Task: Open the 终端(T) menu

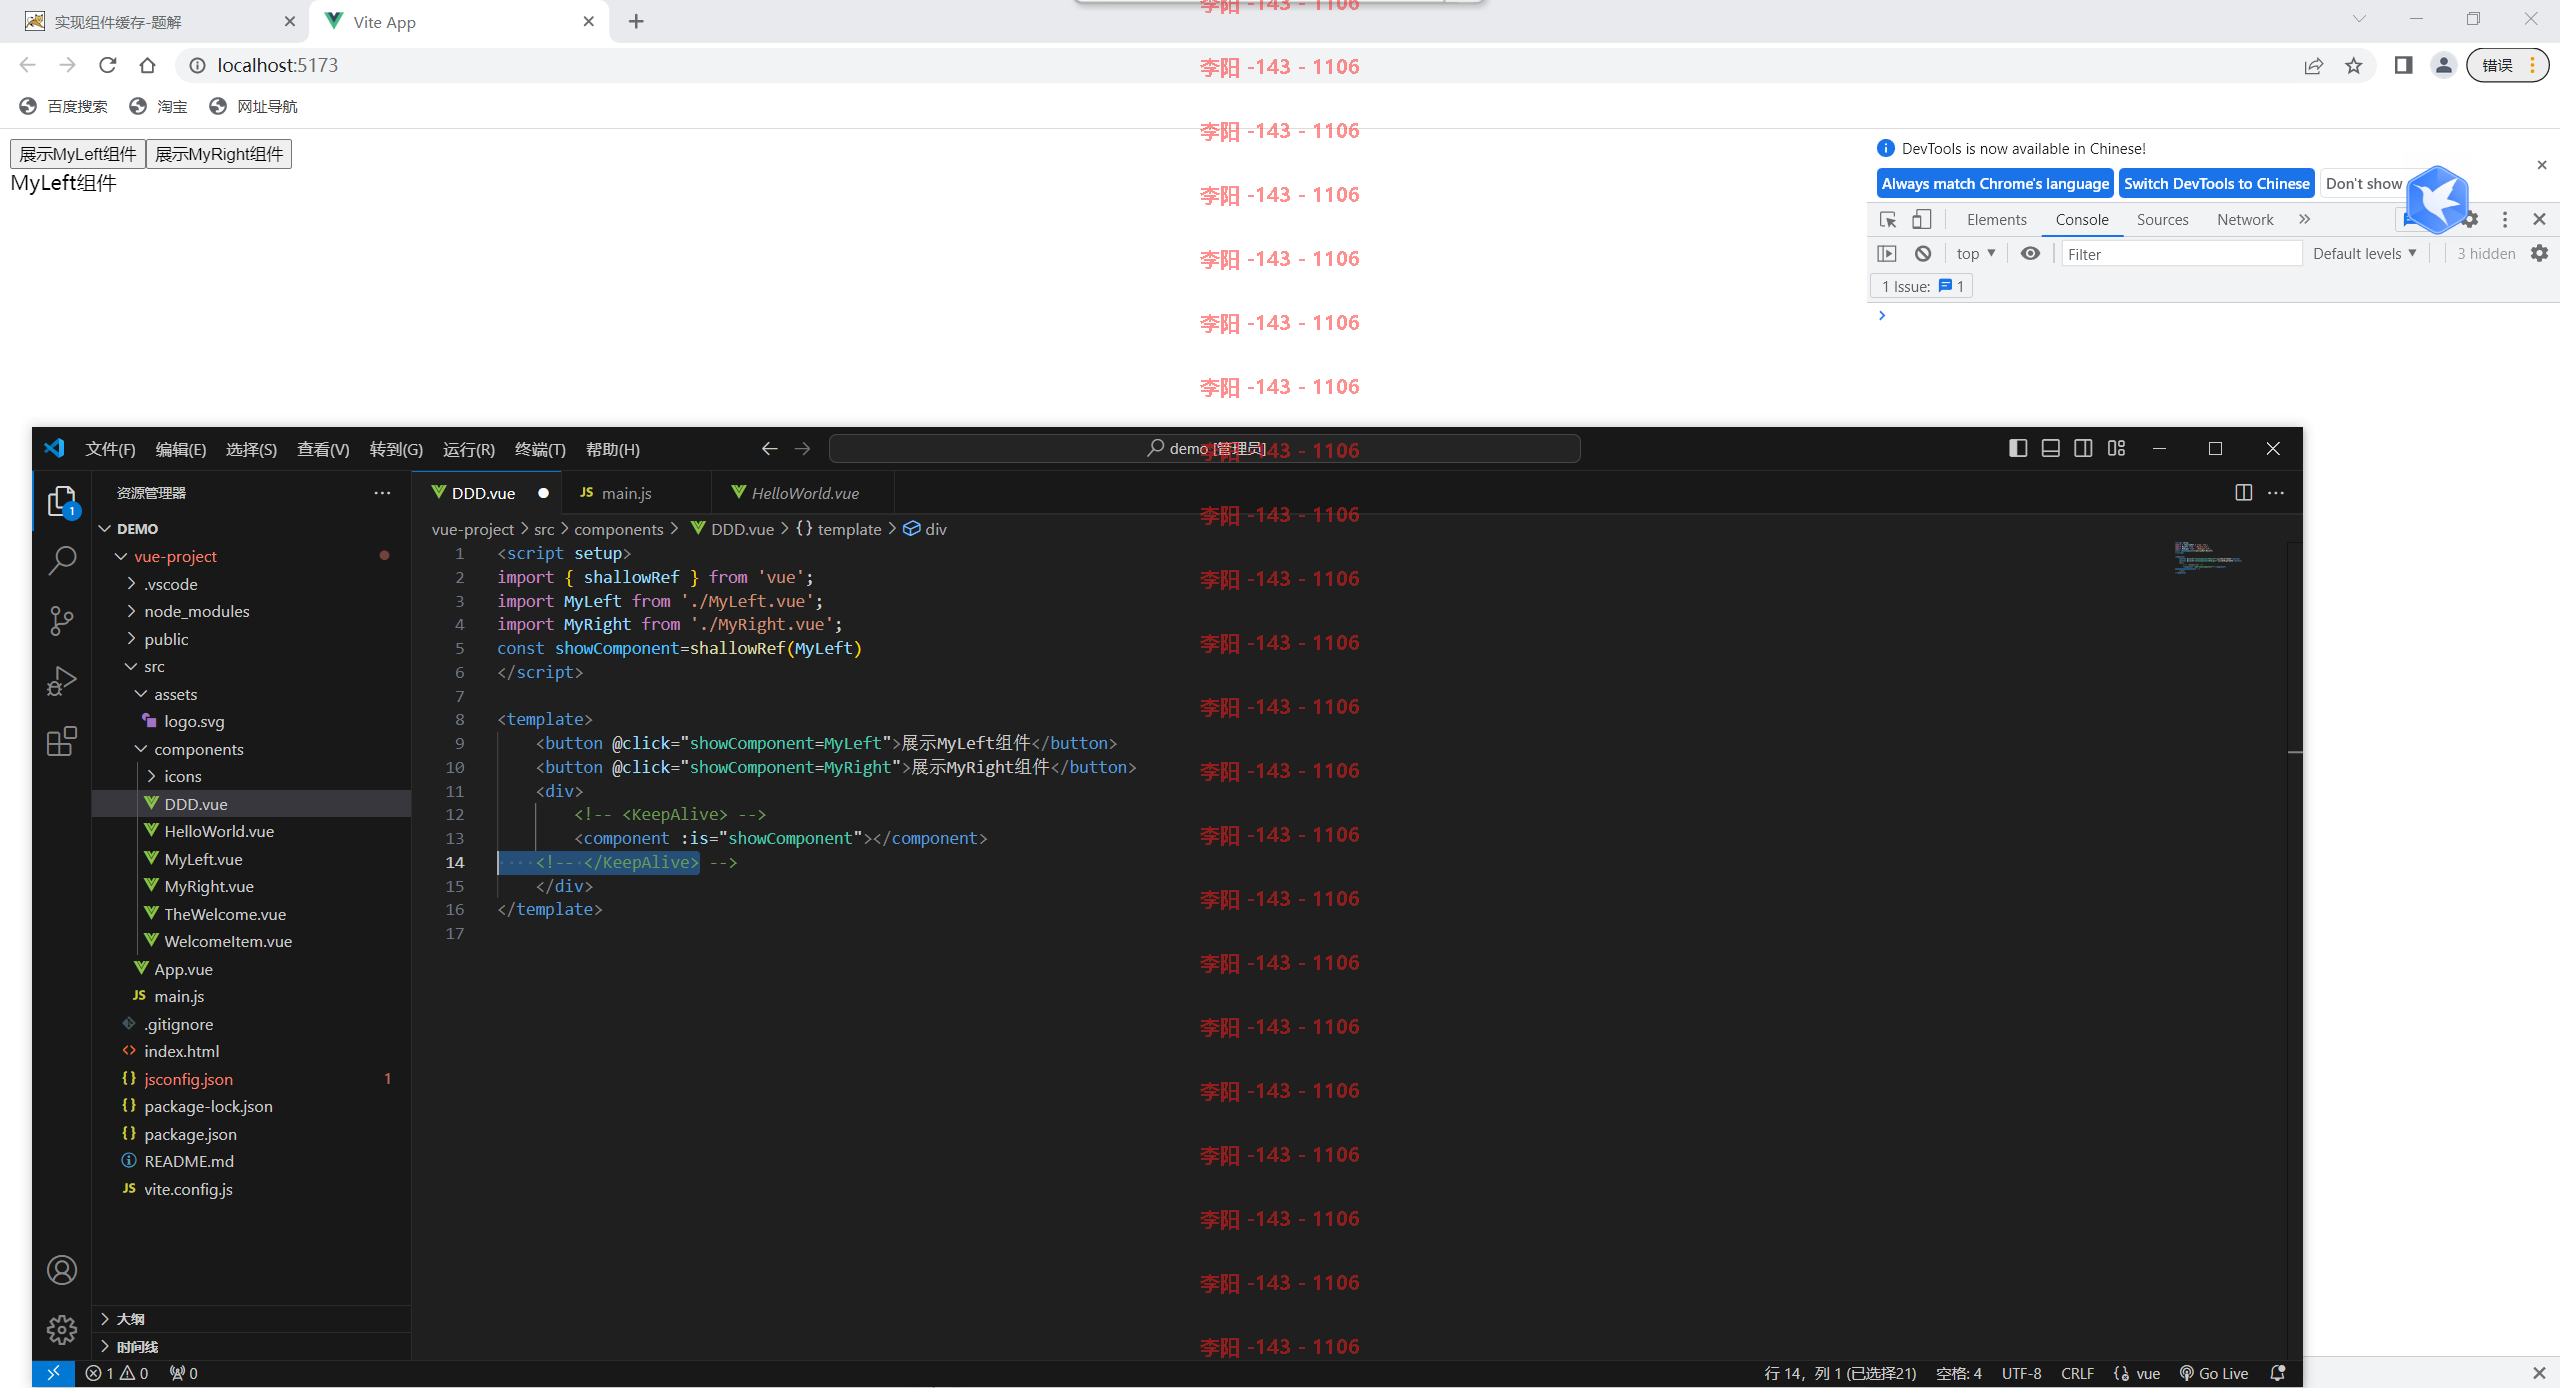Action: (x=540, y=449)
